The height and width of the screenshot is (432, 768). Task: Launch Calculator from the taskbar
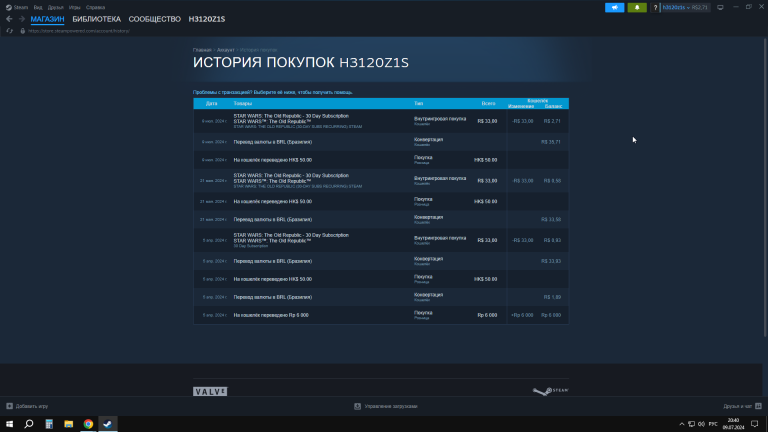click(x=49, y=424)
